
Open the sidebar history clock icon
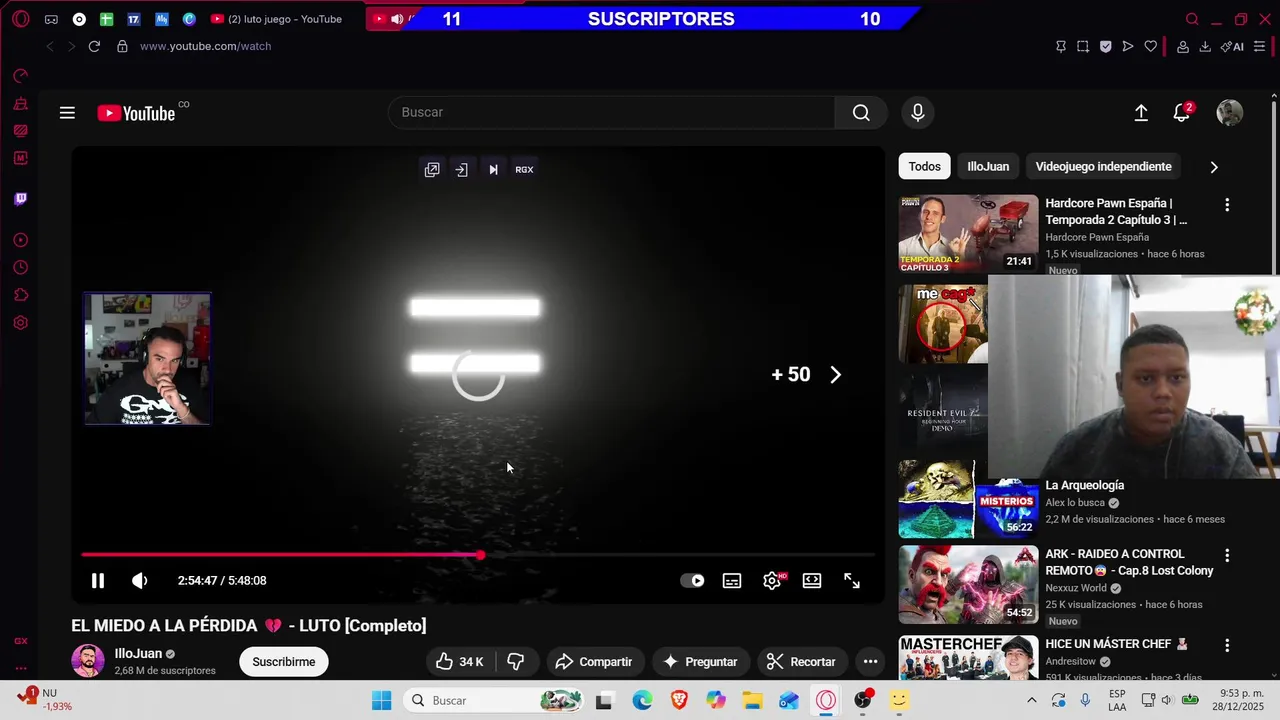pyautogui.click(x=20, y=268)
